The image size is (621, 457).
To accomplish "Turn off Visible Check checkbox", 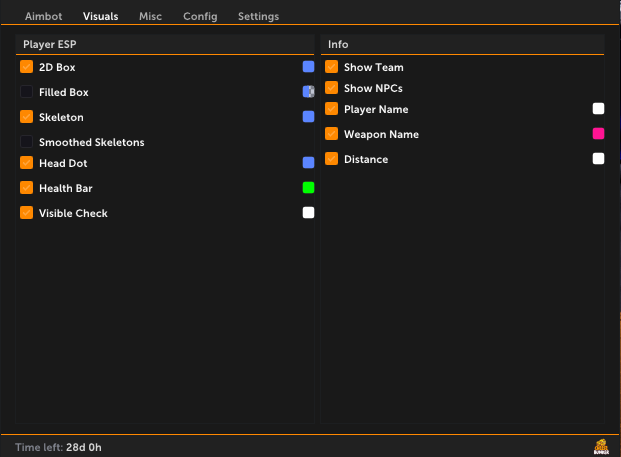I will tap(27, 212).
